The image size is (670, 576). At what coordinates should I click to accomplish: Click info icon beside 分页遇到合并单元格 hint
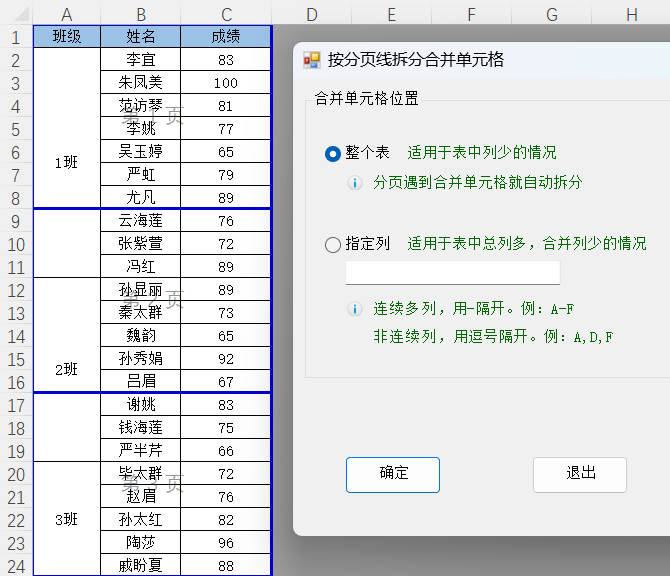click(x=354, y=183)
